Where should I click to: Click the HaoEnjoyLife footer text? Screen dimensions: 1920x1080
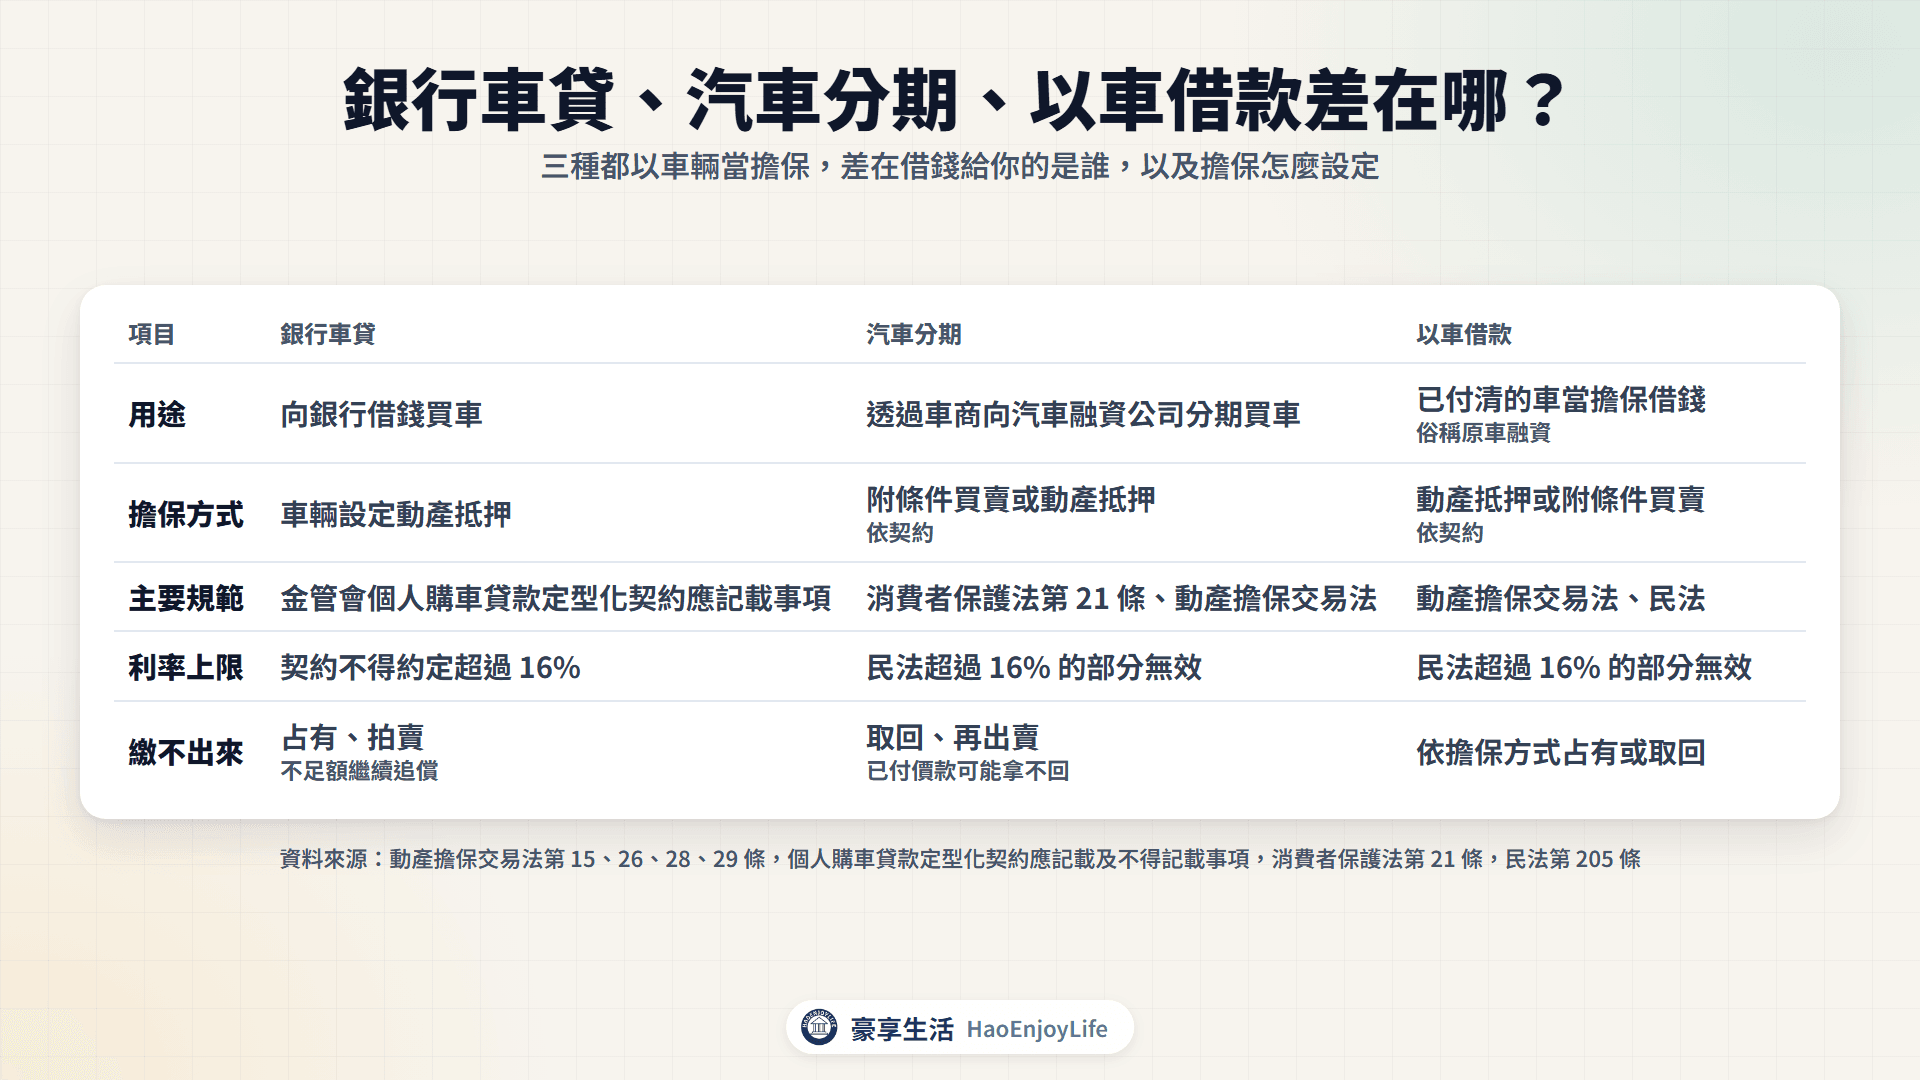[x=1037, y=1029]
